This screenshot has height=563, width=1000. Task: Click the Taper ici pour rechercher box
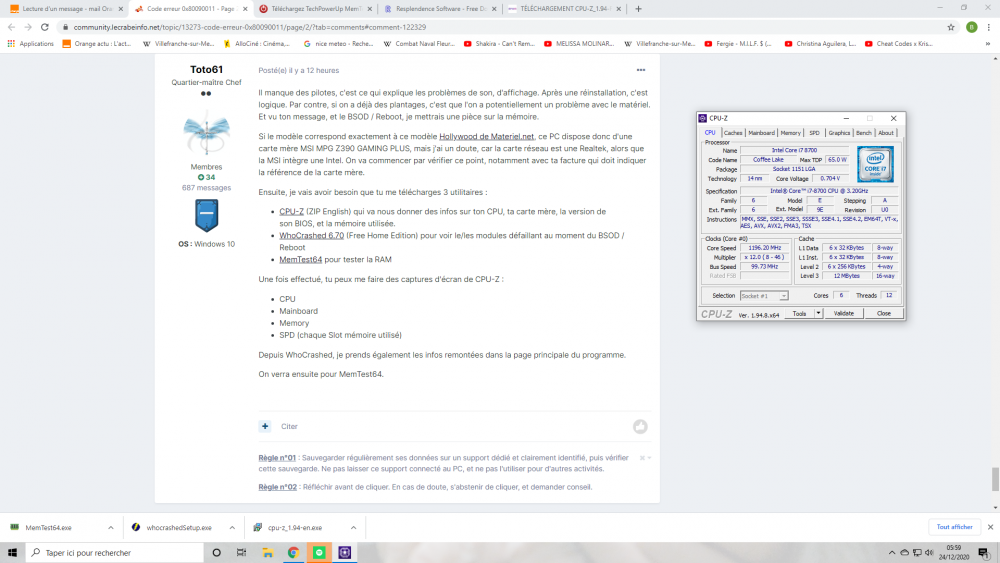click(x=115, y=552)
